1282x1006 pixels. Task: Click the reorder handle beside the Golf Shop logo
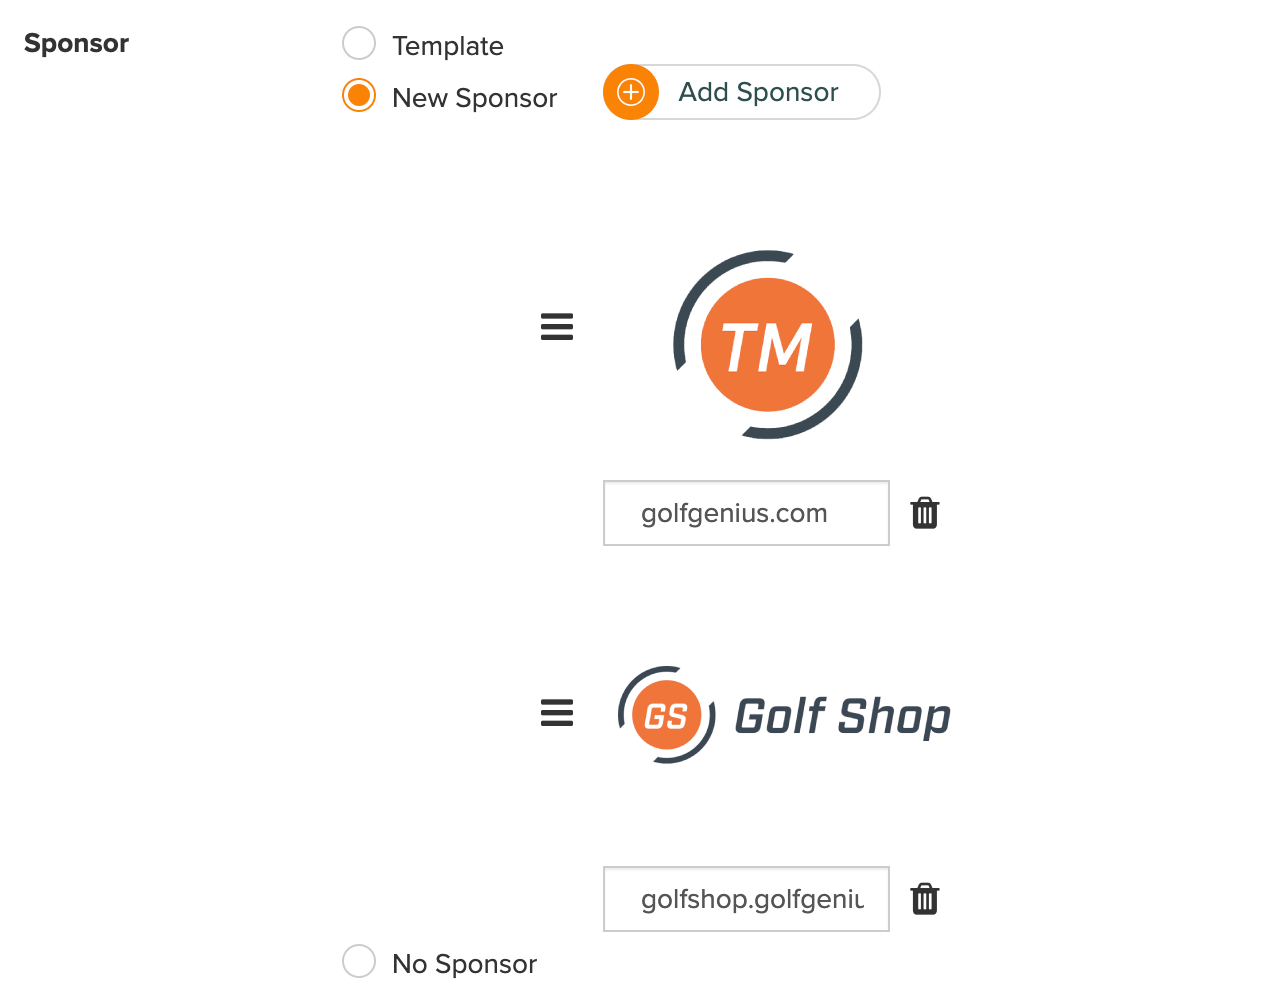(x=557, y=713)
